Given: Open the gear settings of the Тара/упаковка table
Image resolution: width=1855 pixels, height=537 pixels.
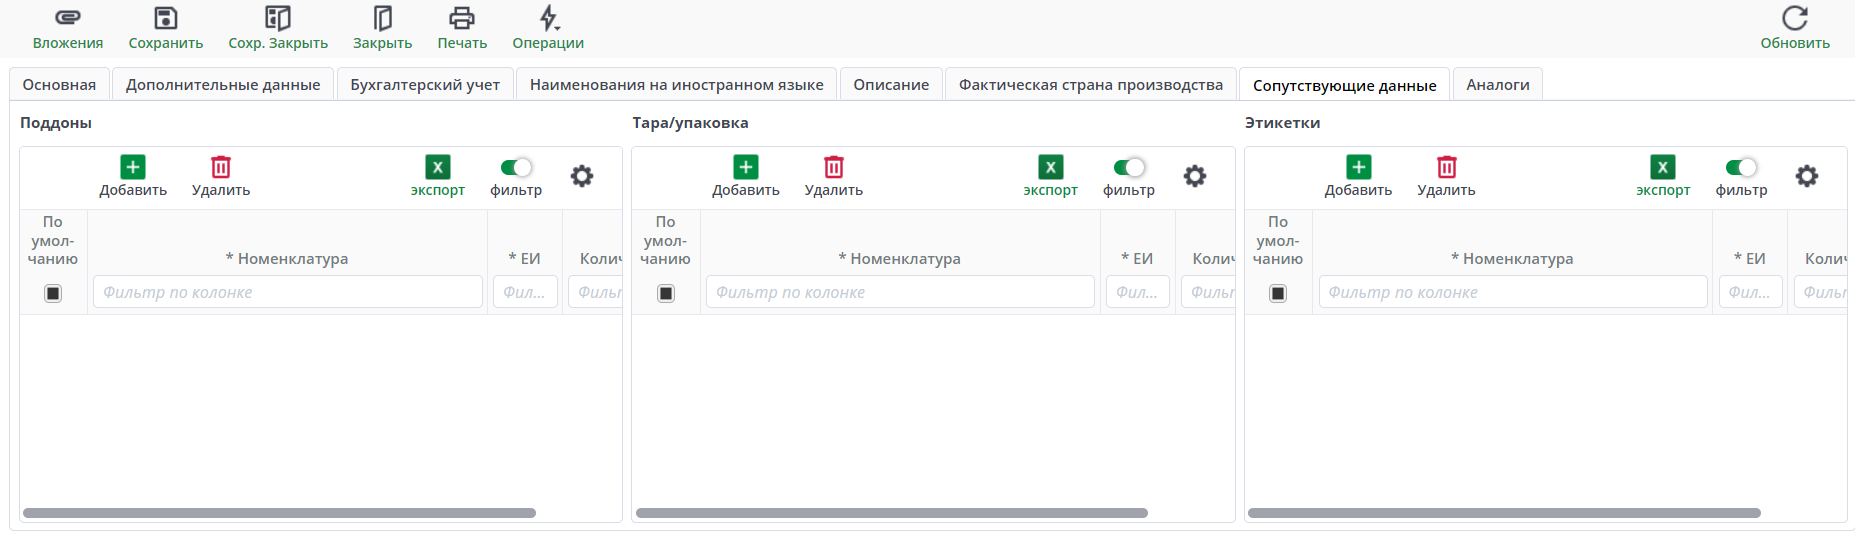Looking at the screenshot, I should pyautogui.click(x=1195, y=176).
